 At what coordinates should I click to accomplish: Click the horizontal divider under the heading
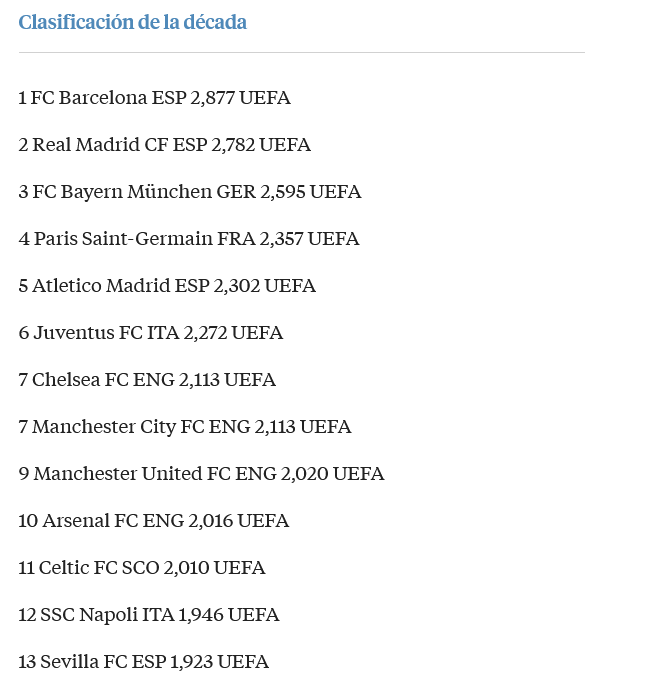pyautogui.click(x=302, y=53)
